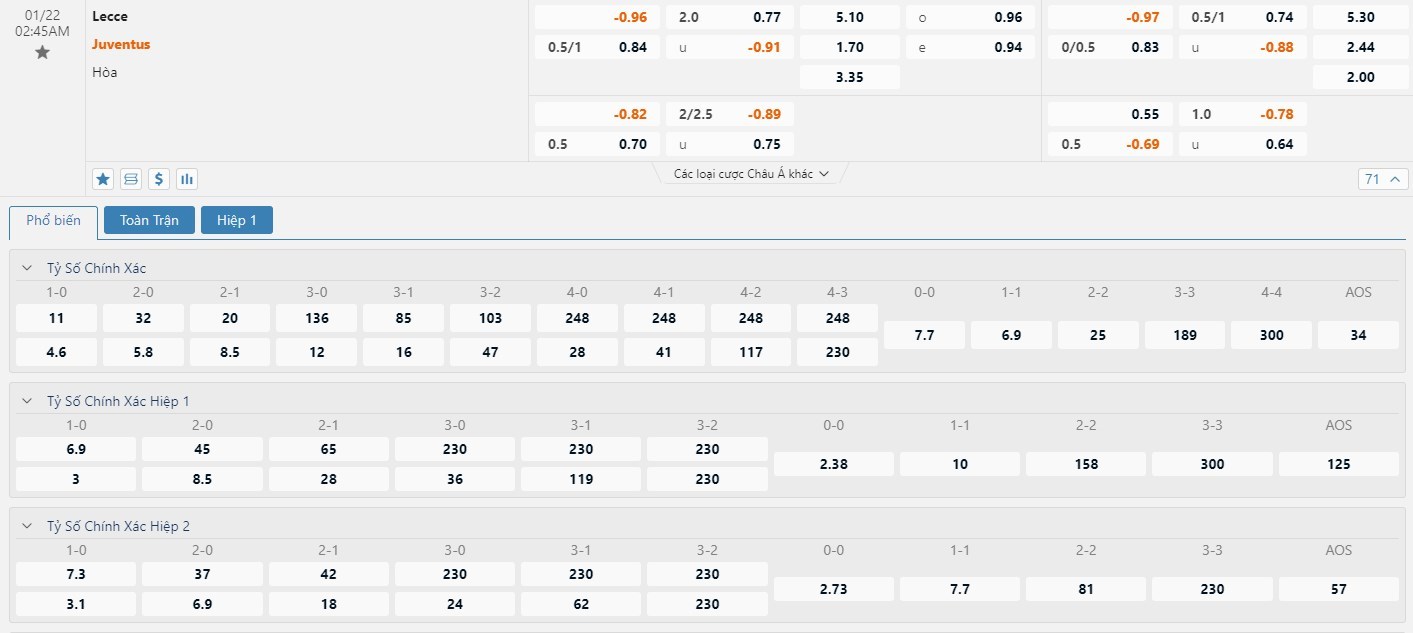Click the dollar sign icon
This screenshot has width=1413, height=633.
click(x=158, y=179)
